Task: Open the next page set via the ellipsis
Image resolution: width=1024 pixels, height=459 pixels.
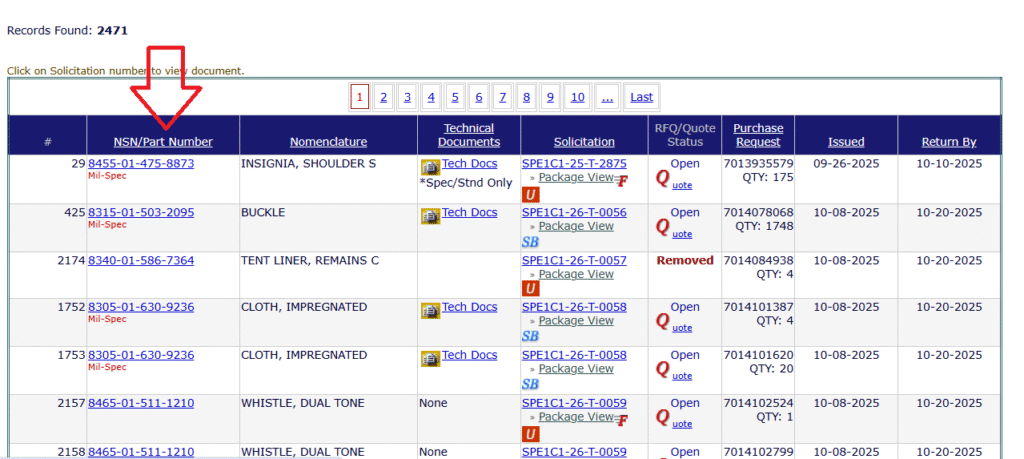Action: pyautogui.click(x=607, y=97)
